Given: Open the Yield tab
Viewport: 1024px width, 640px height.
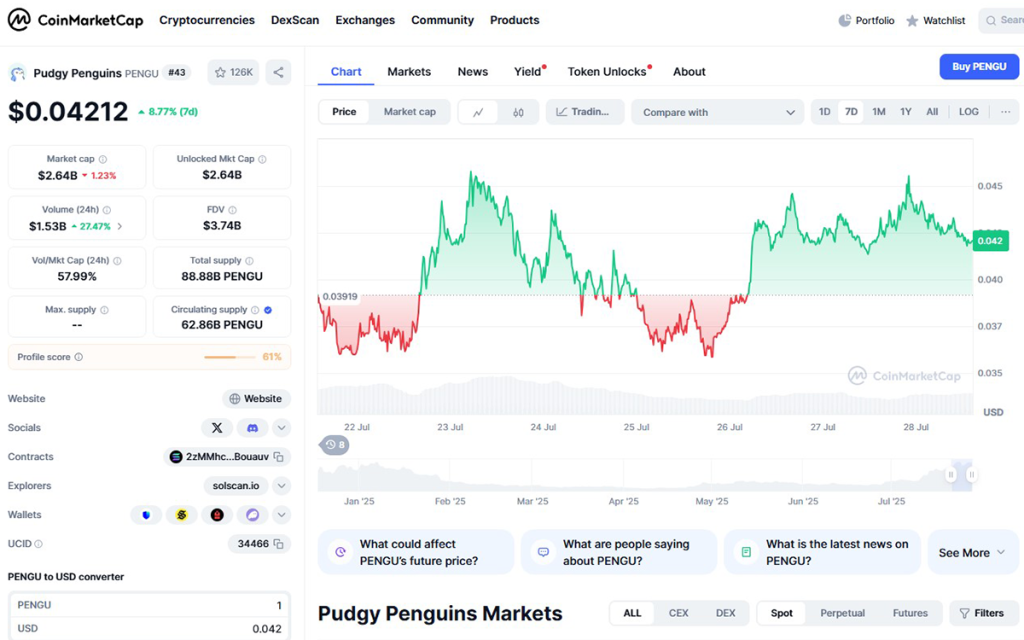Looking at the screenshot, I should (x=528, y=72).
